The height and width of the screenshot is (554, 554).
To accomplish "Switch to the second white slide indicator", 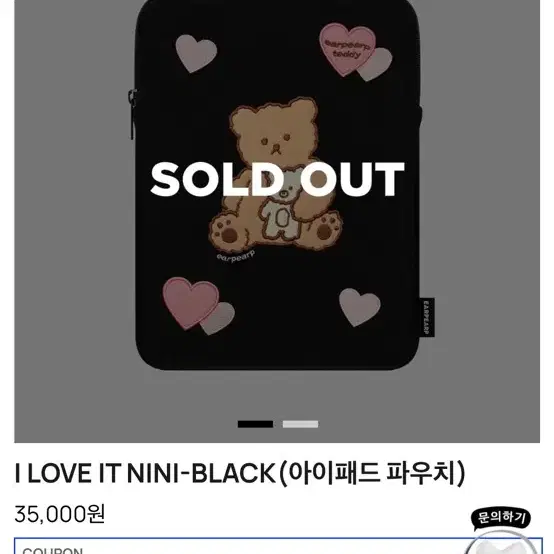I will click(300, 424).
